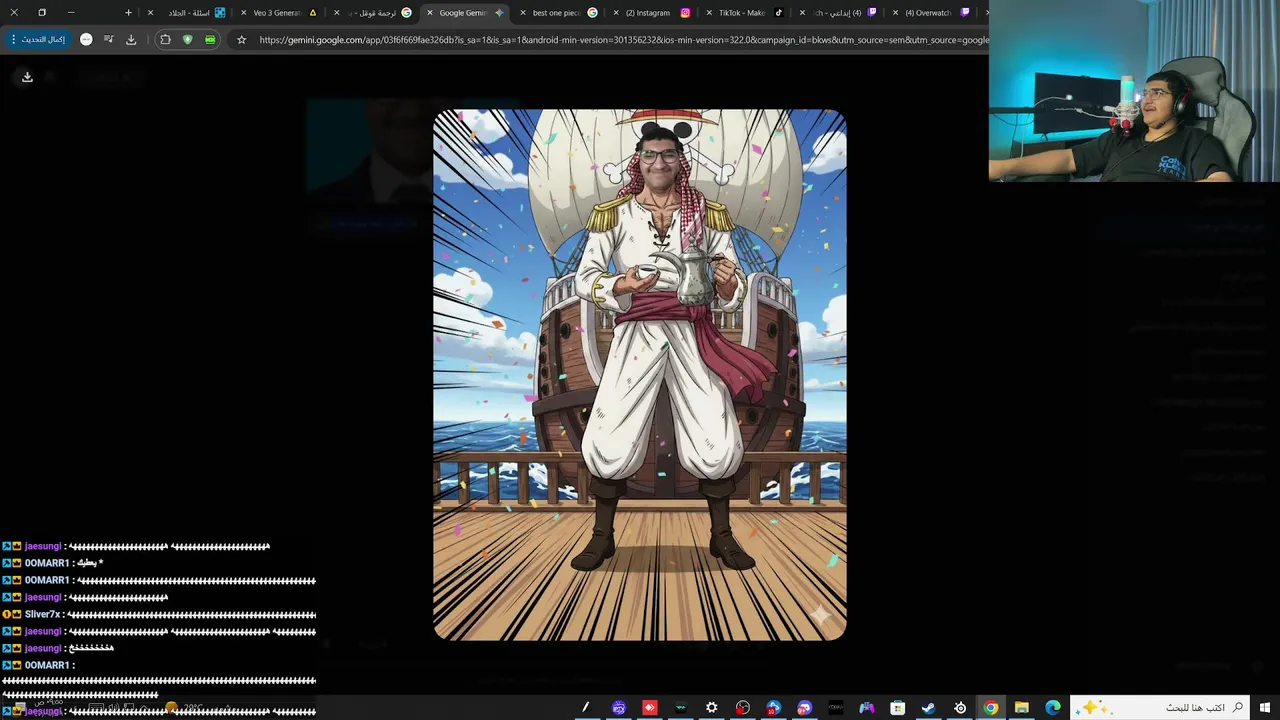Open the game controller taskbar icon
This screenshot has height=720, width=1280.
866,708
